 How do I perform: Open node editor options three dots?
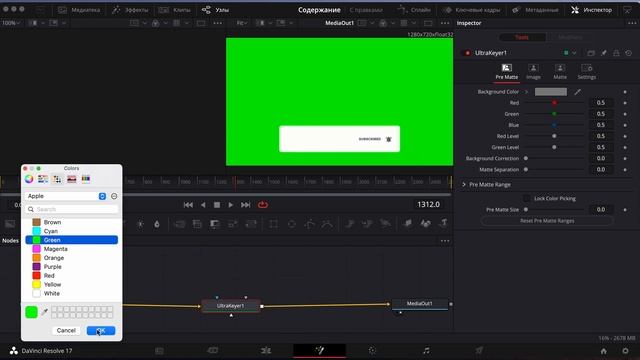(445, 241)
